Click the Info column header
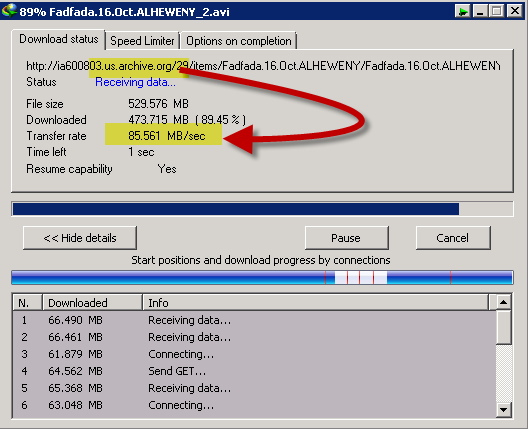528x429 pixels. click(x=316, y=302)
